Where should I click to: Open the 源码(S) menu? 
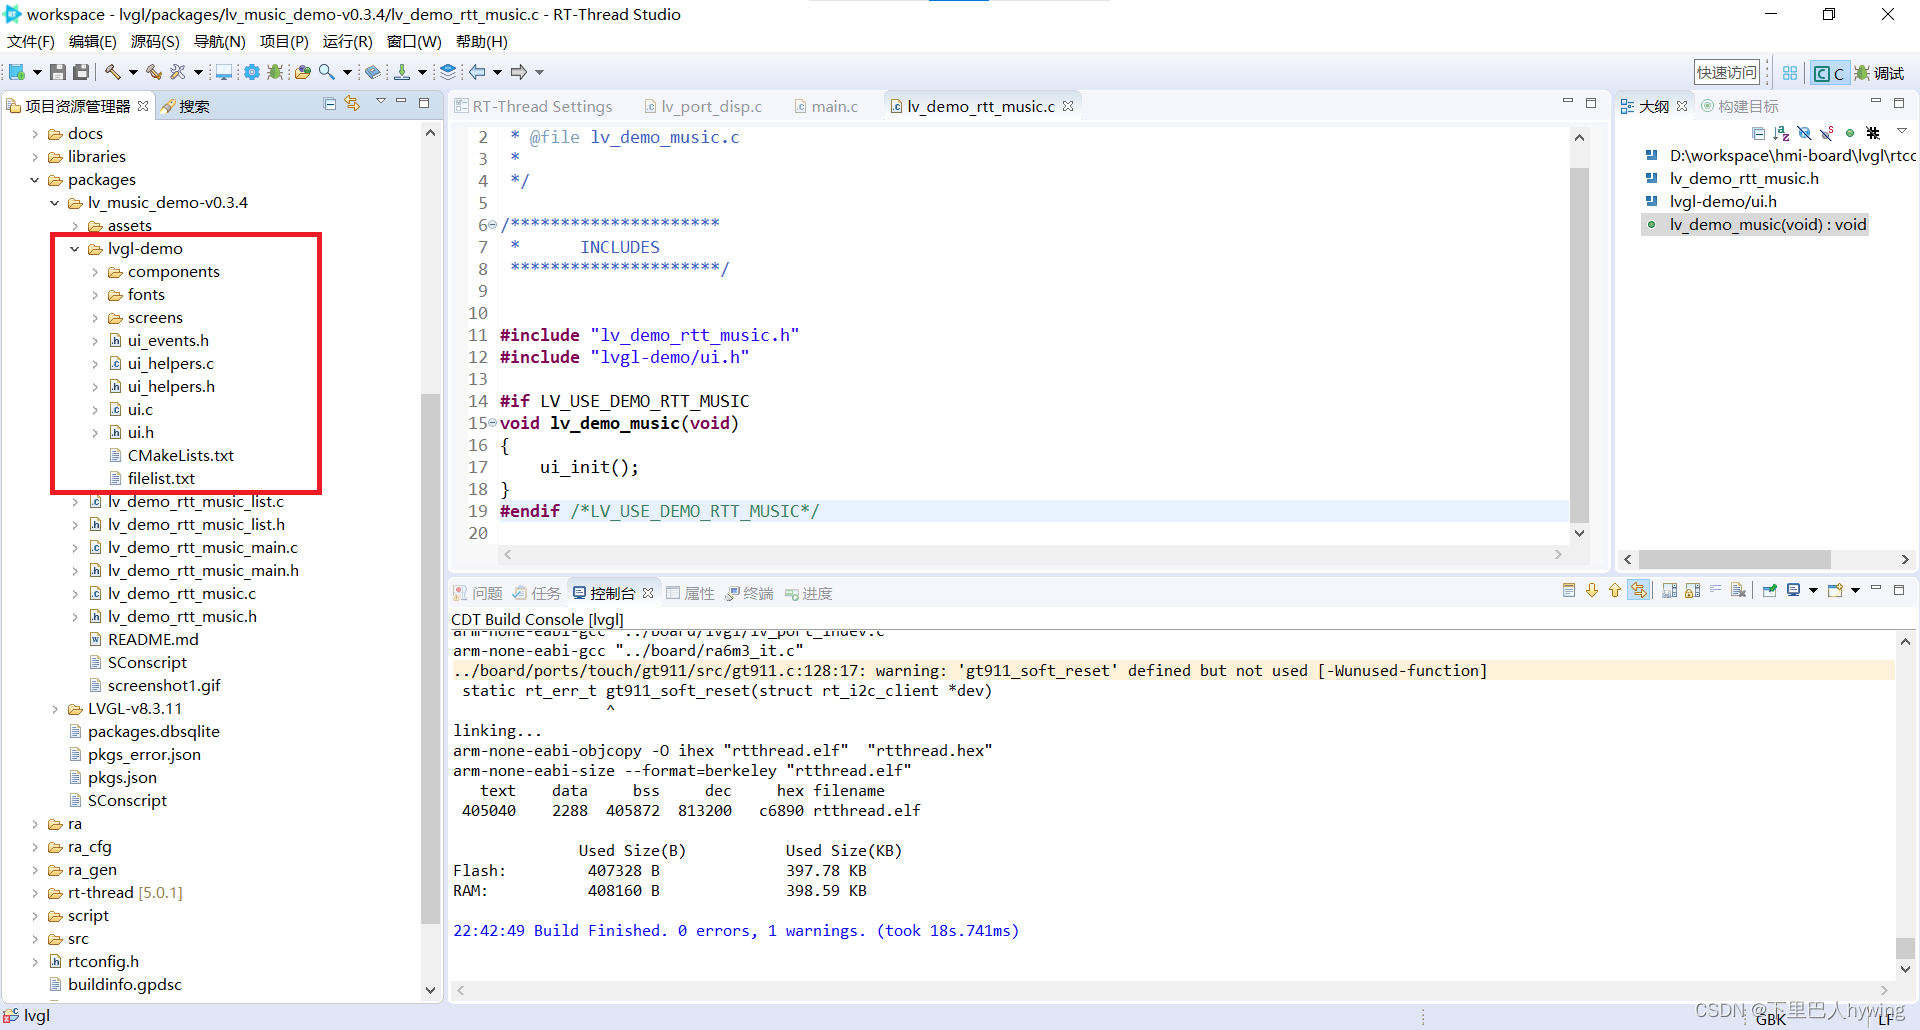point(155,42)
